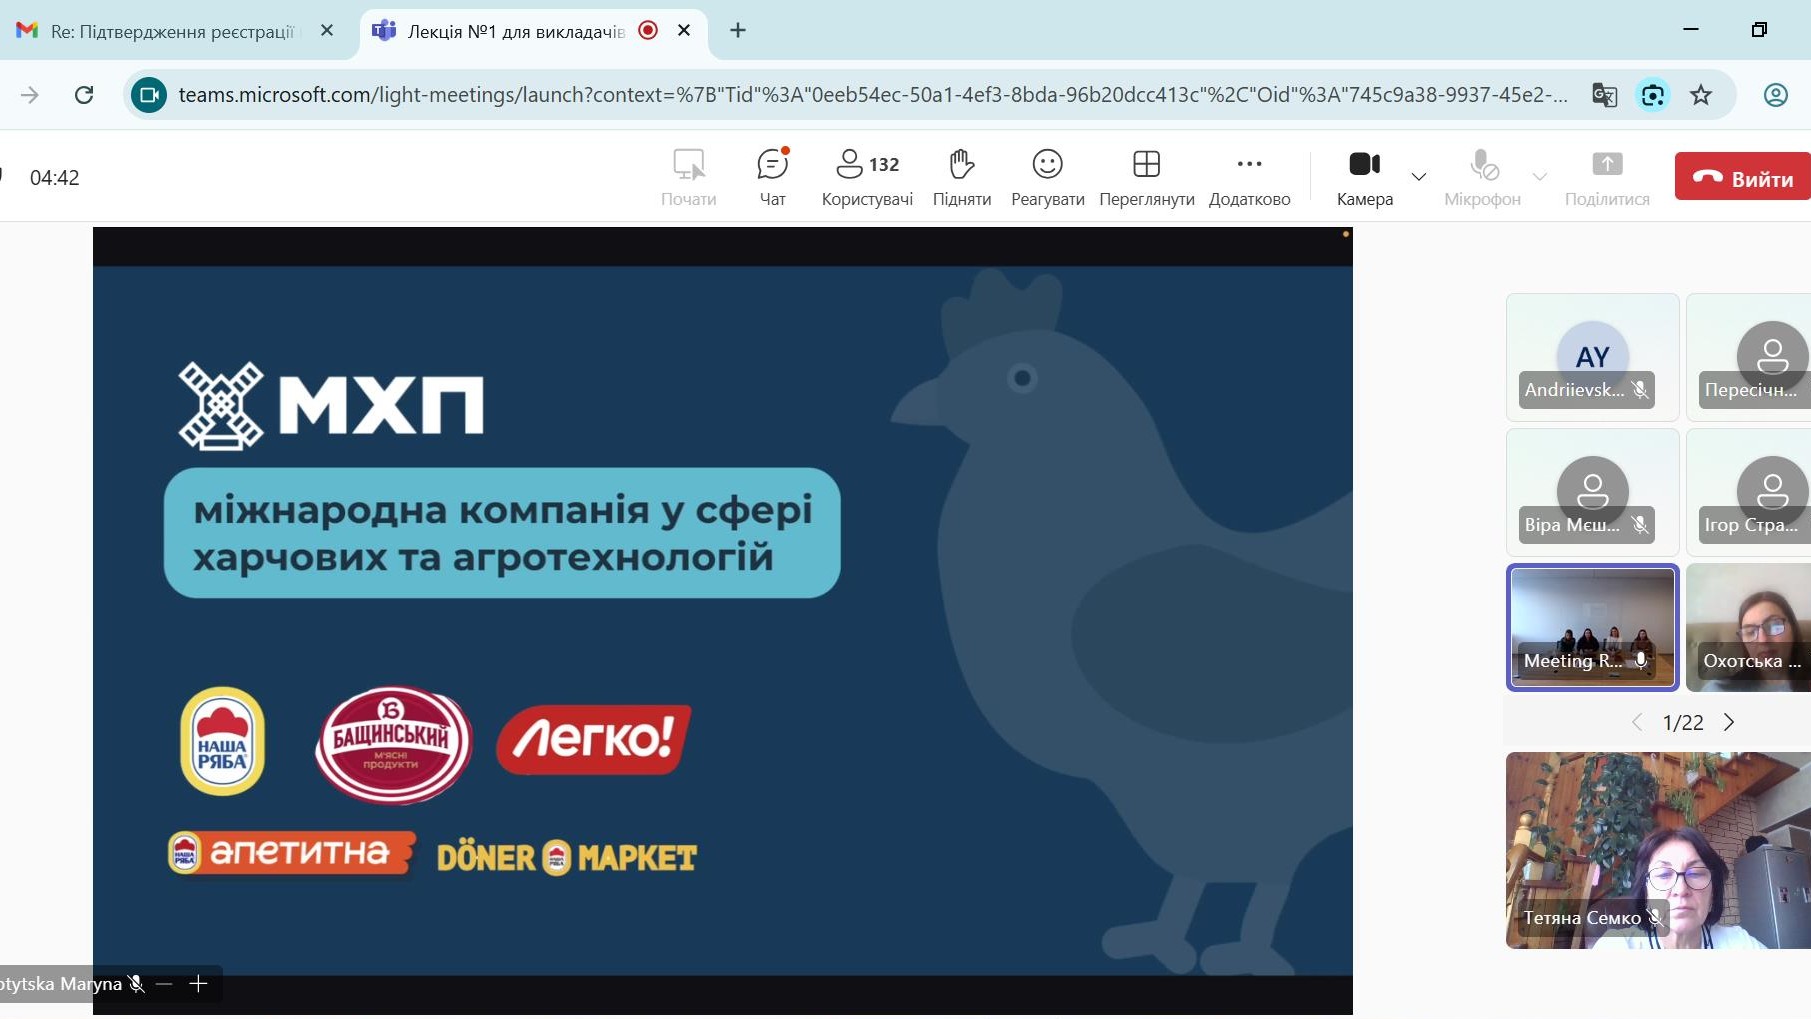This screenshot has width=1811, height=1019.
Task: Toggle the Мікрофон mute state
Action: [1482, 177]
